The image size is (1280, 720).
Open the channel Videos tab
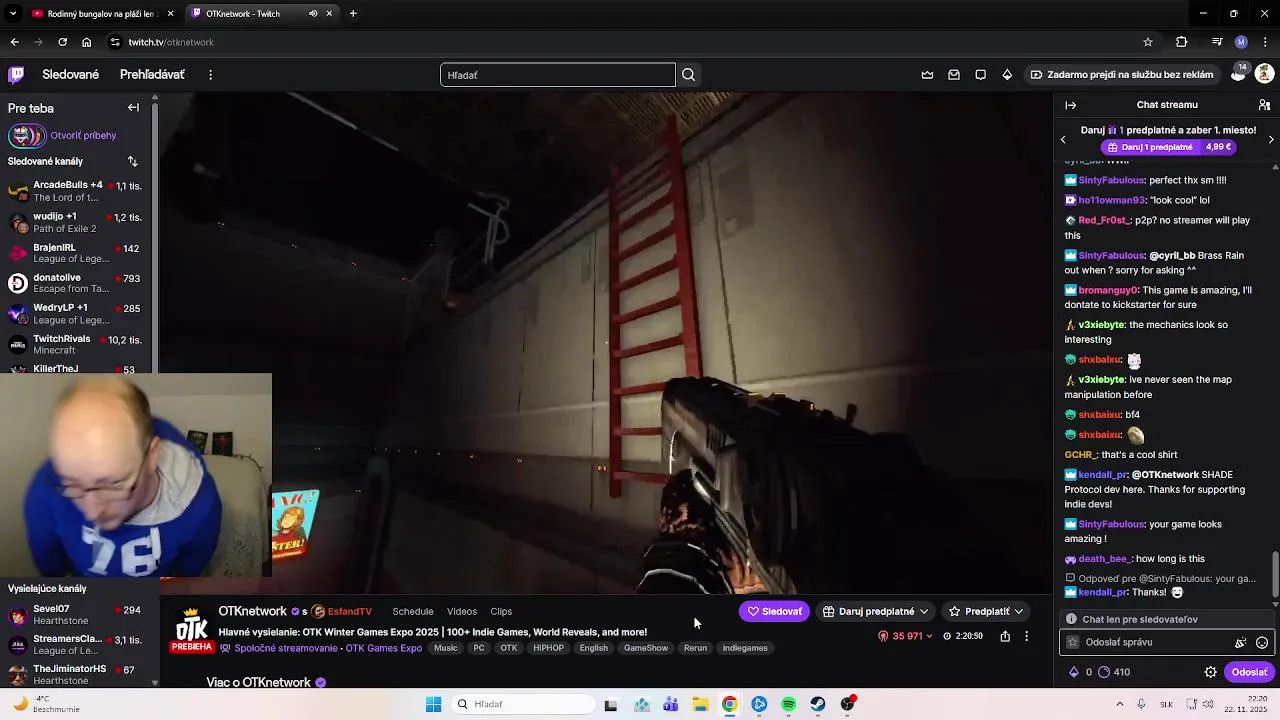coord(462,611)
